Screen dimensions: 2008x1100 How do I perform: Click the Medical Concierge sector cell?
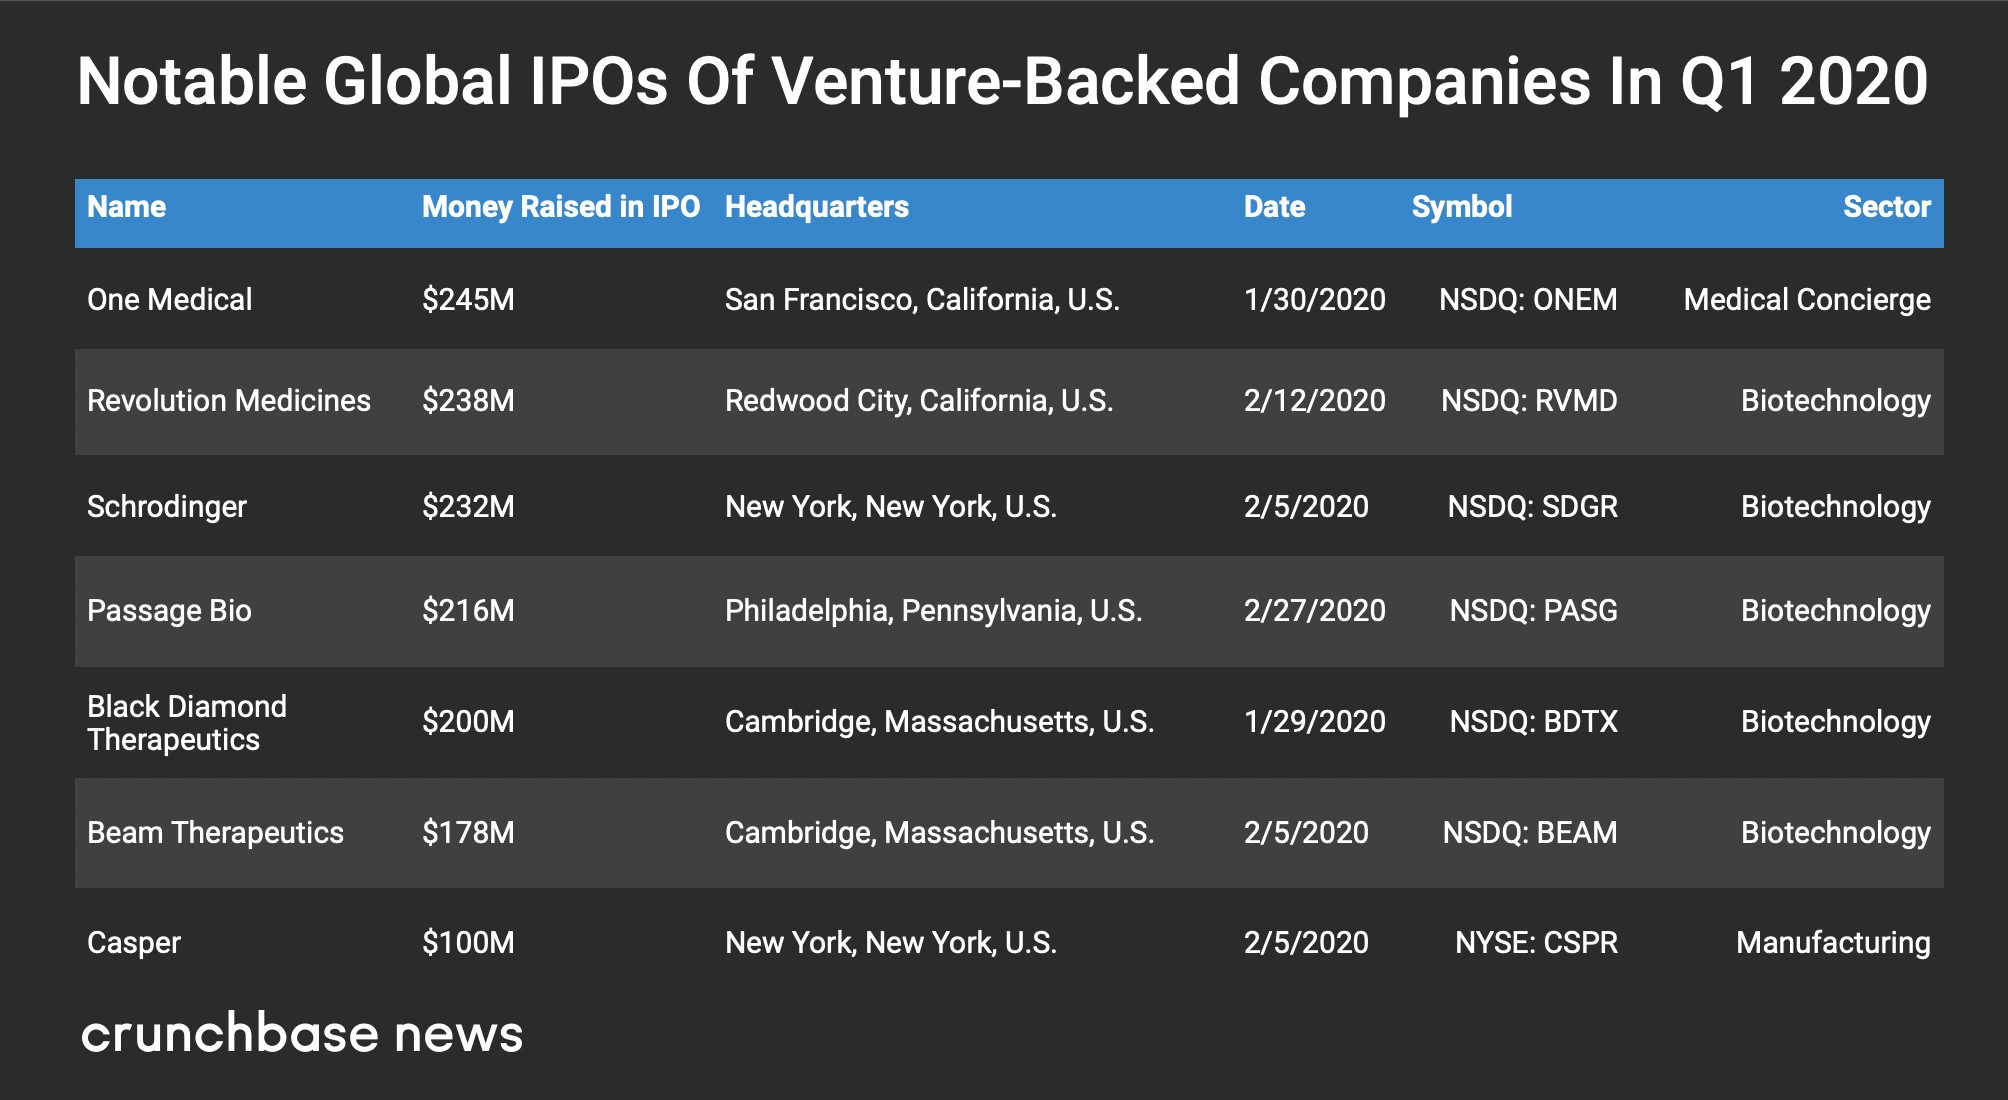pyautogui.click(x=1806, y=300)
